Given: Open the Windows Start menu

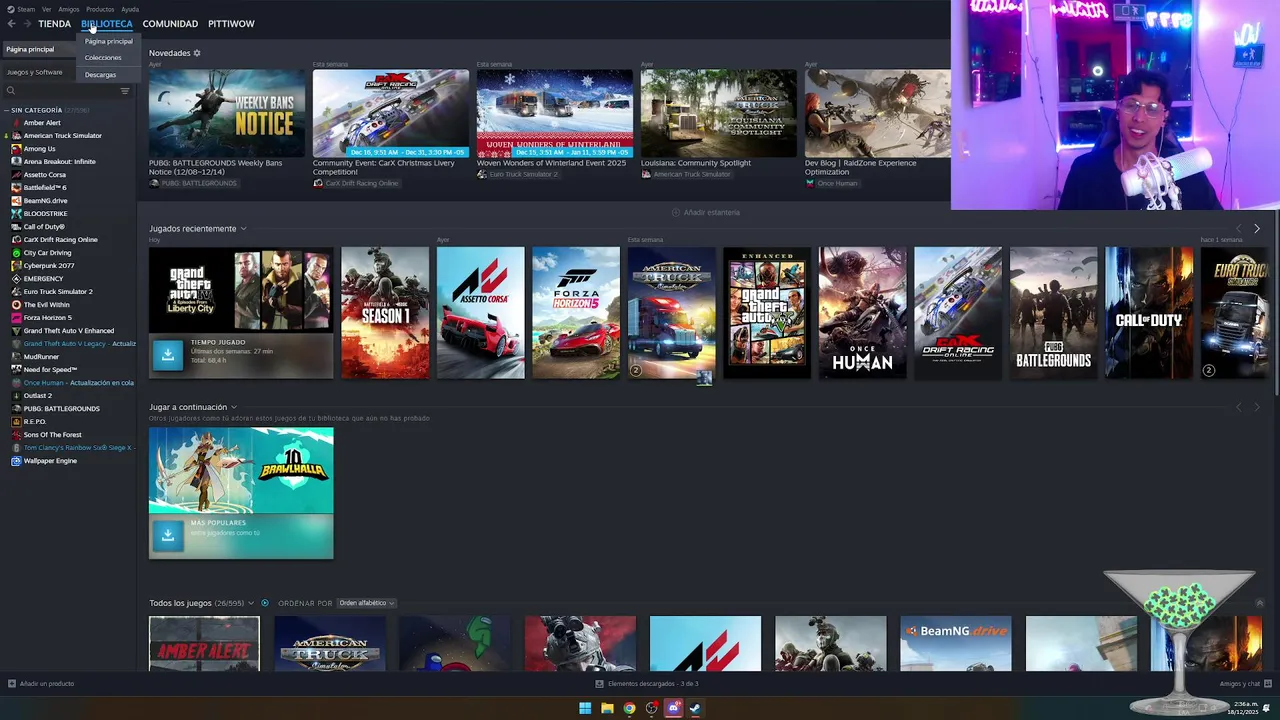Looking at the screenshot, I should pyautogui.click(x=585, y=708).
